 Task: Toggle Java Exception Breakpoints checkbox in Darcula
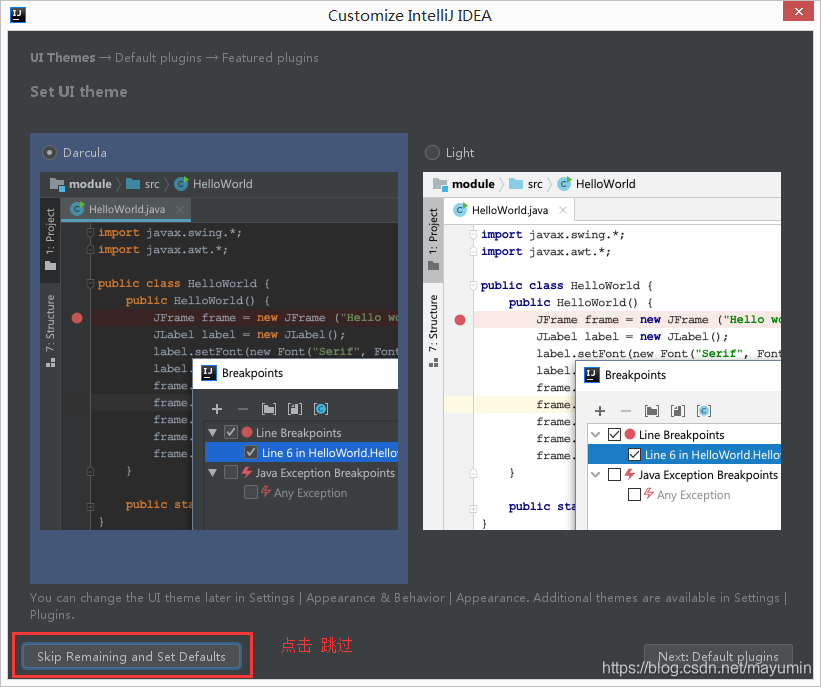[231, 472]
